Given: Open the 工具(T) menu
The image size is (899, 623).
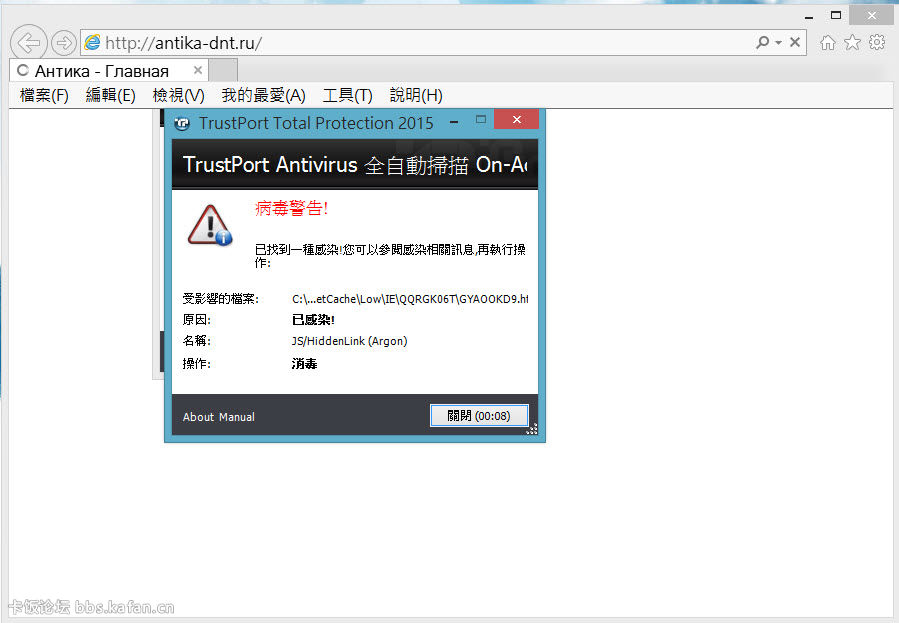Looking at the screenshot, I should point(347,95).
